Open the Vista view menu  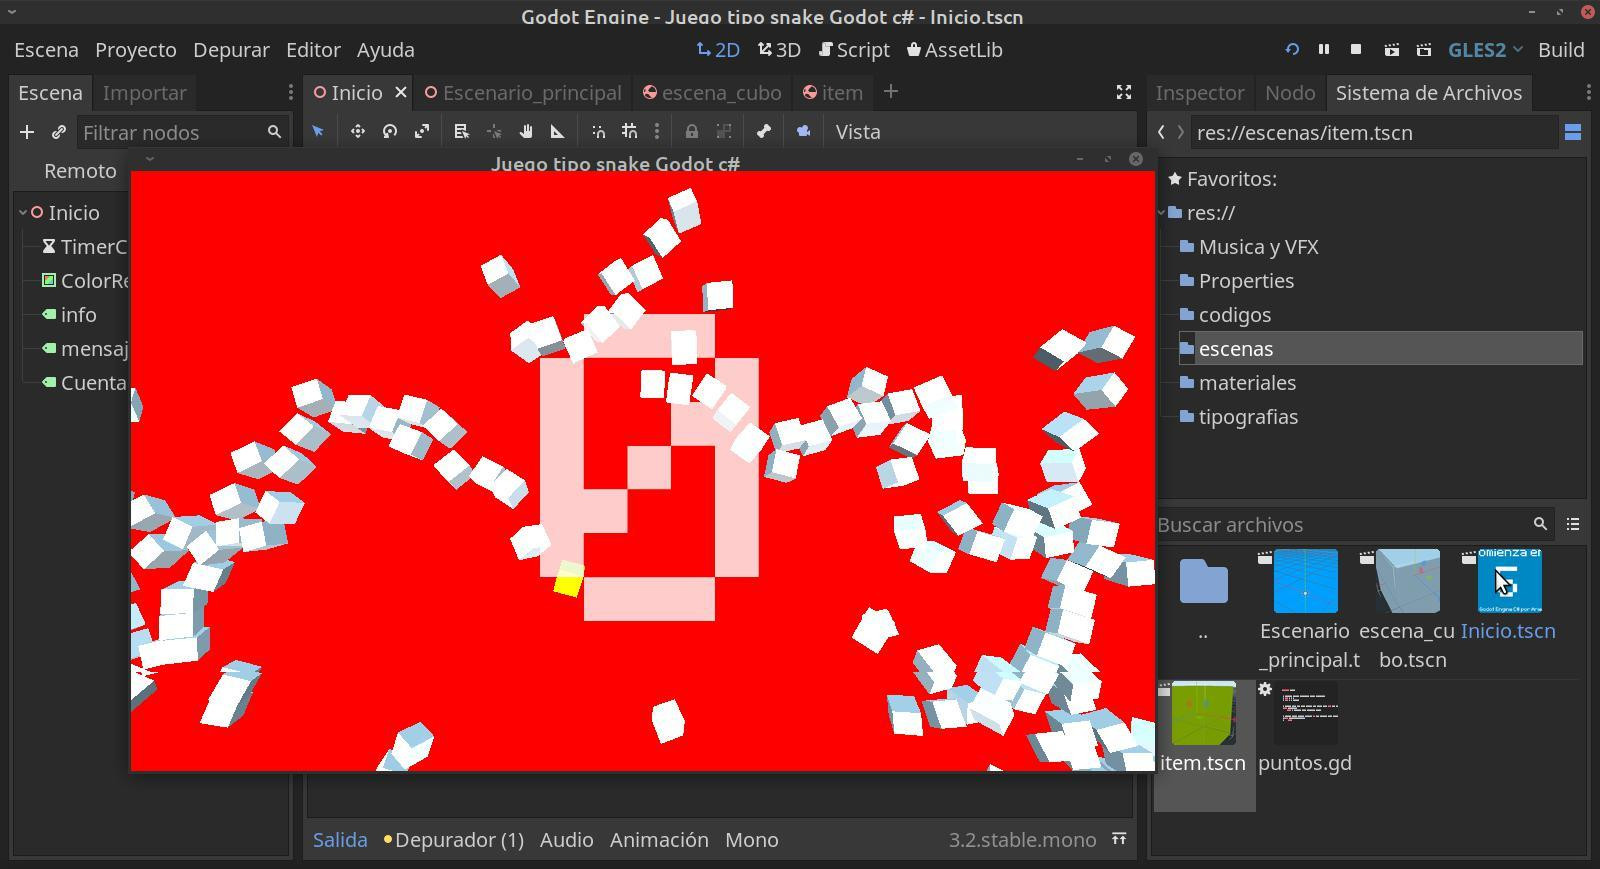click(858, 132)
